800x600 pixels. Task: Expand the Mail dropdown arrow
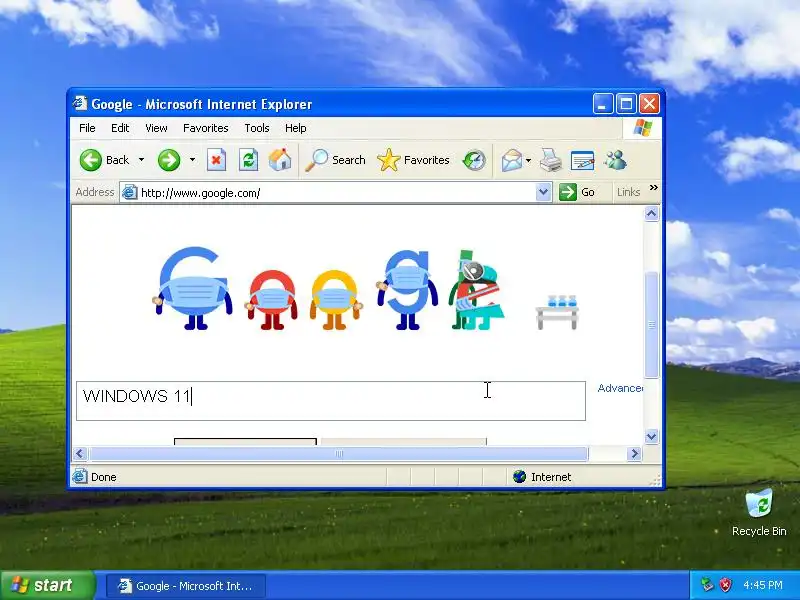click(529, 160)
